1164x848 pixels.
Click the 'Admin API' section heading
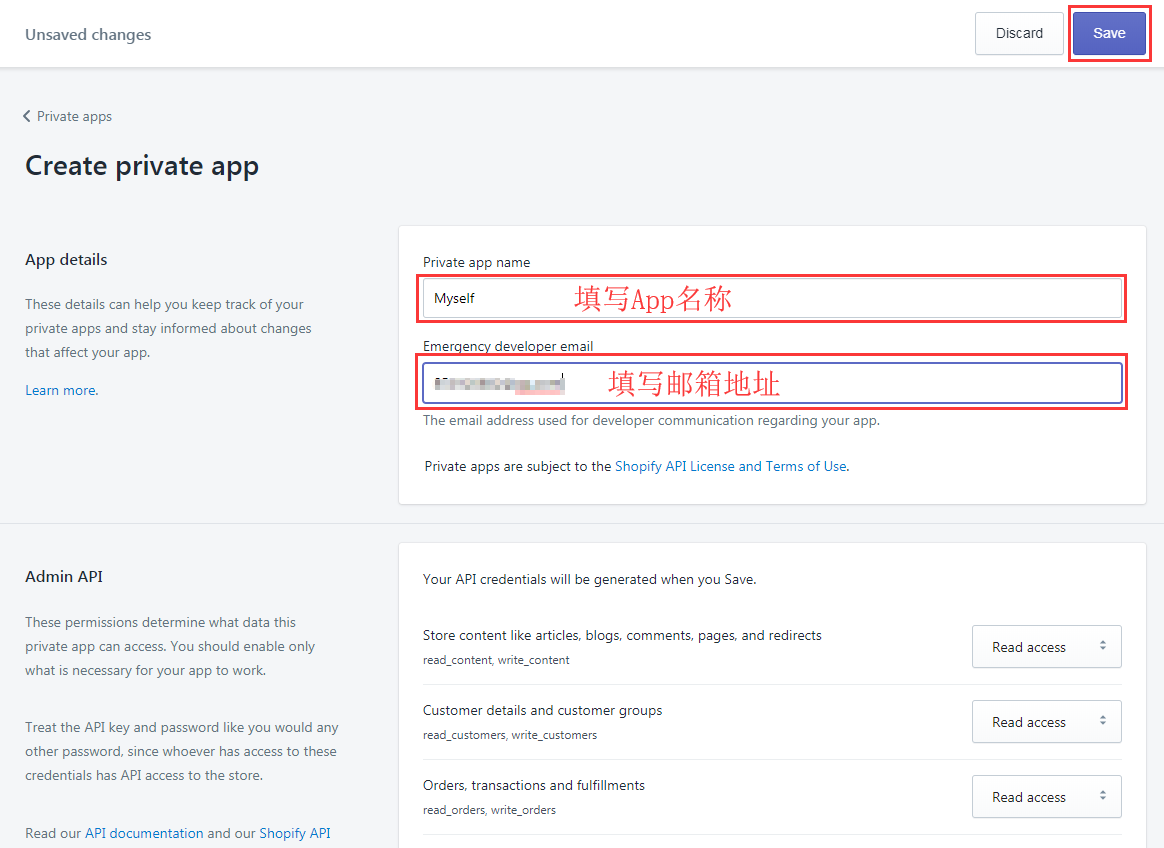(x=64, y=577)
